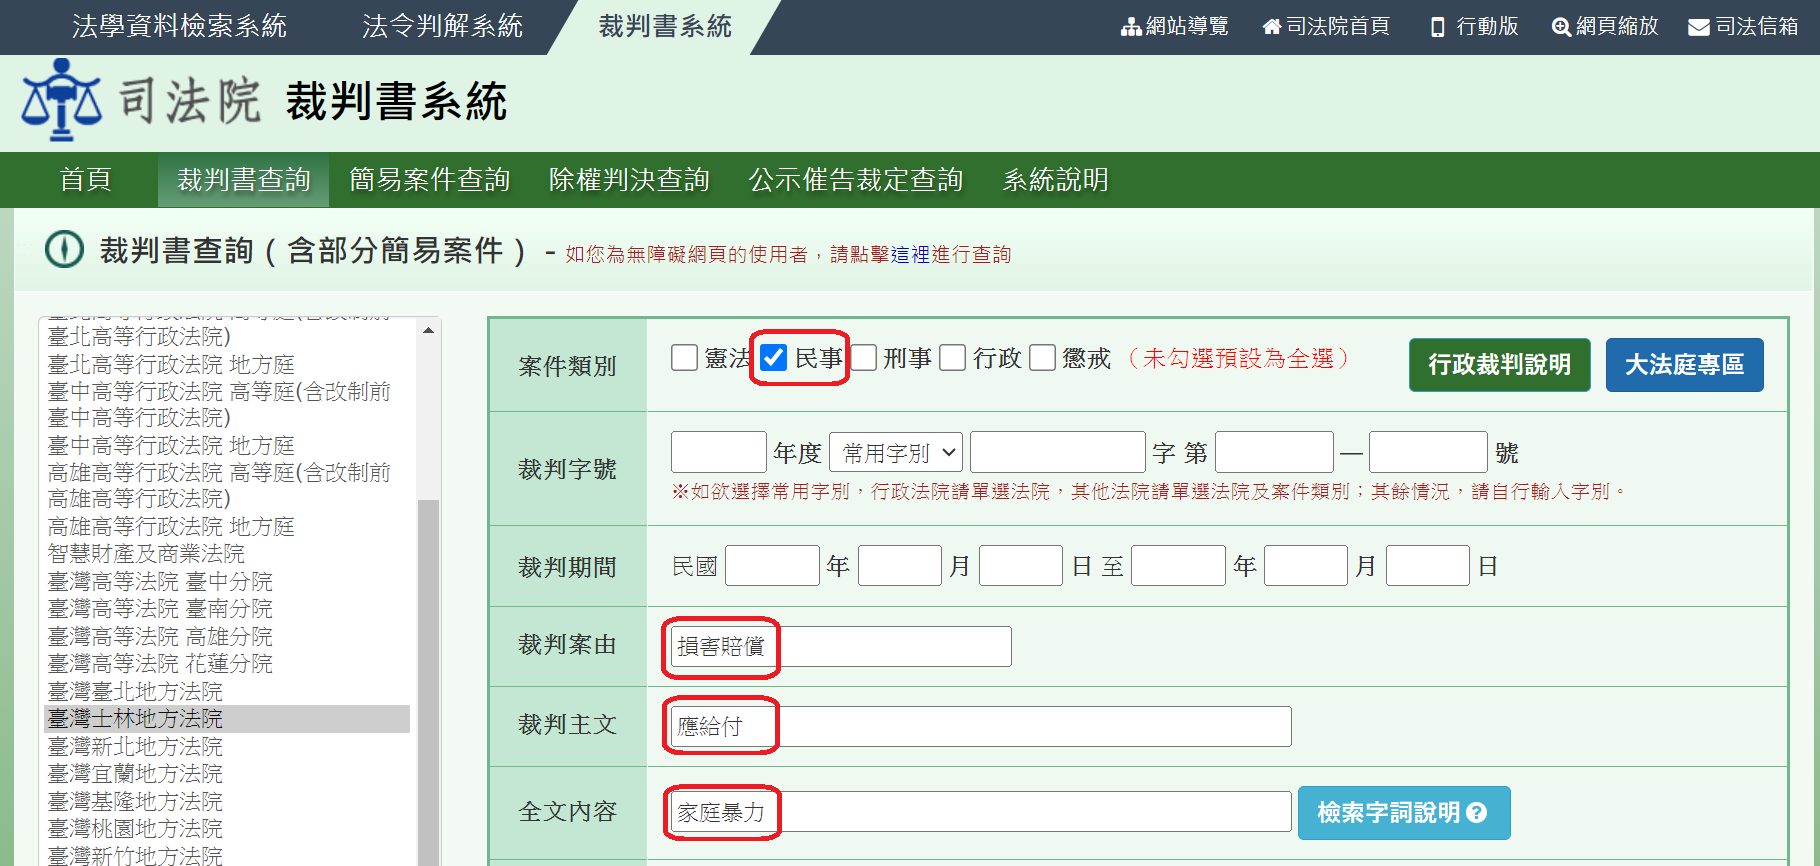
Task: Click the 網站導覽 sitemap icon
Action: coord(1131,27)
